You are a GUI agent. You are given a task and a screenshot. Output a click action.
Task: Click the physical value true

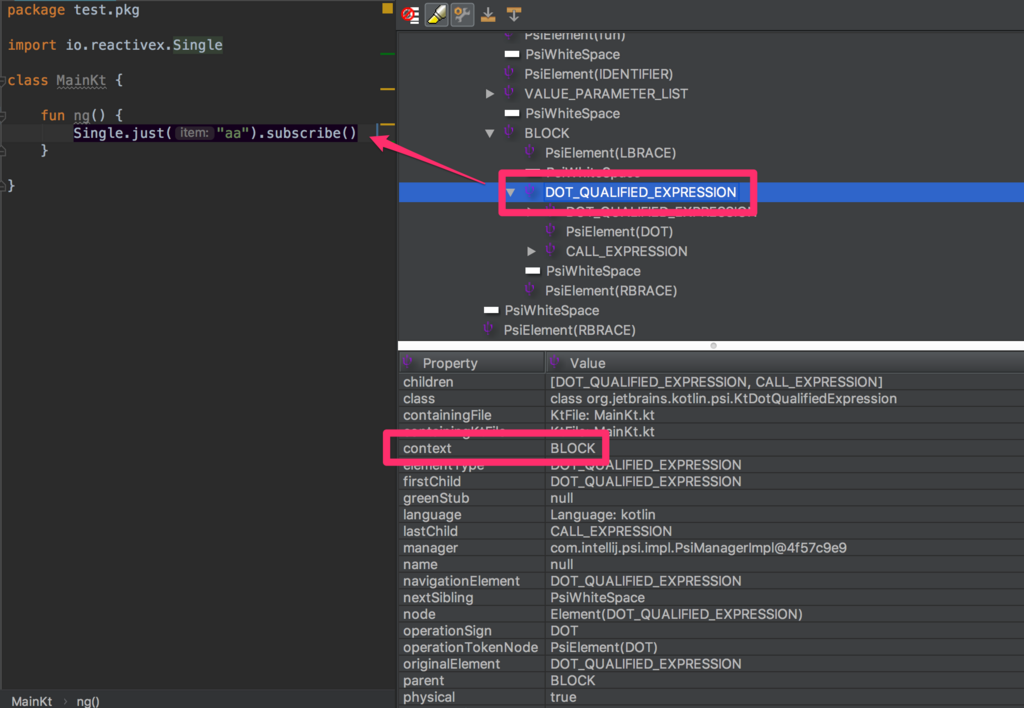pyautogui.click(x=563, y=698)
